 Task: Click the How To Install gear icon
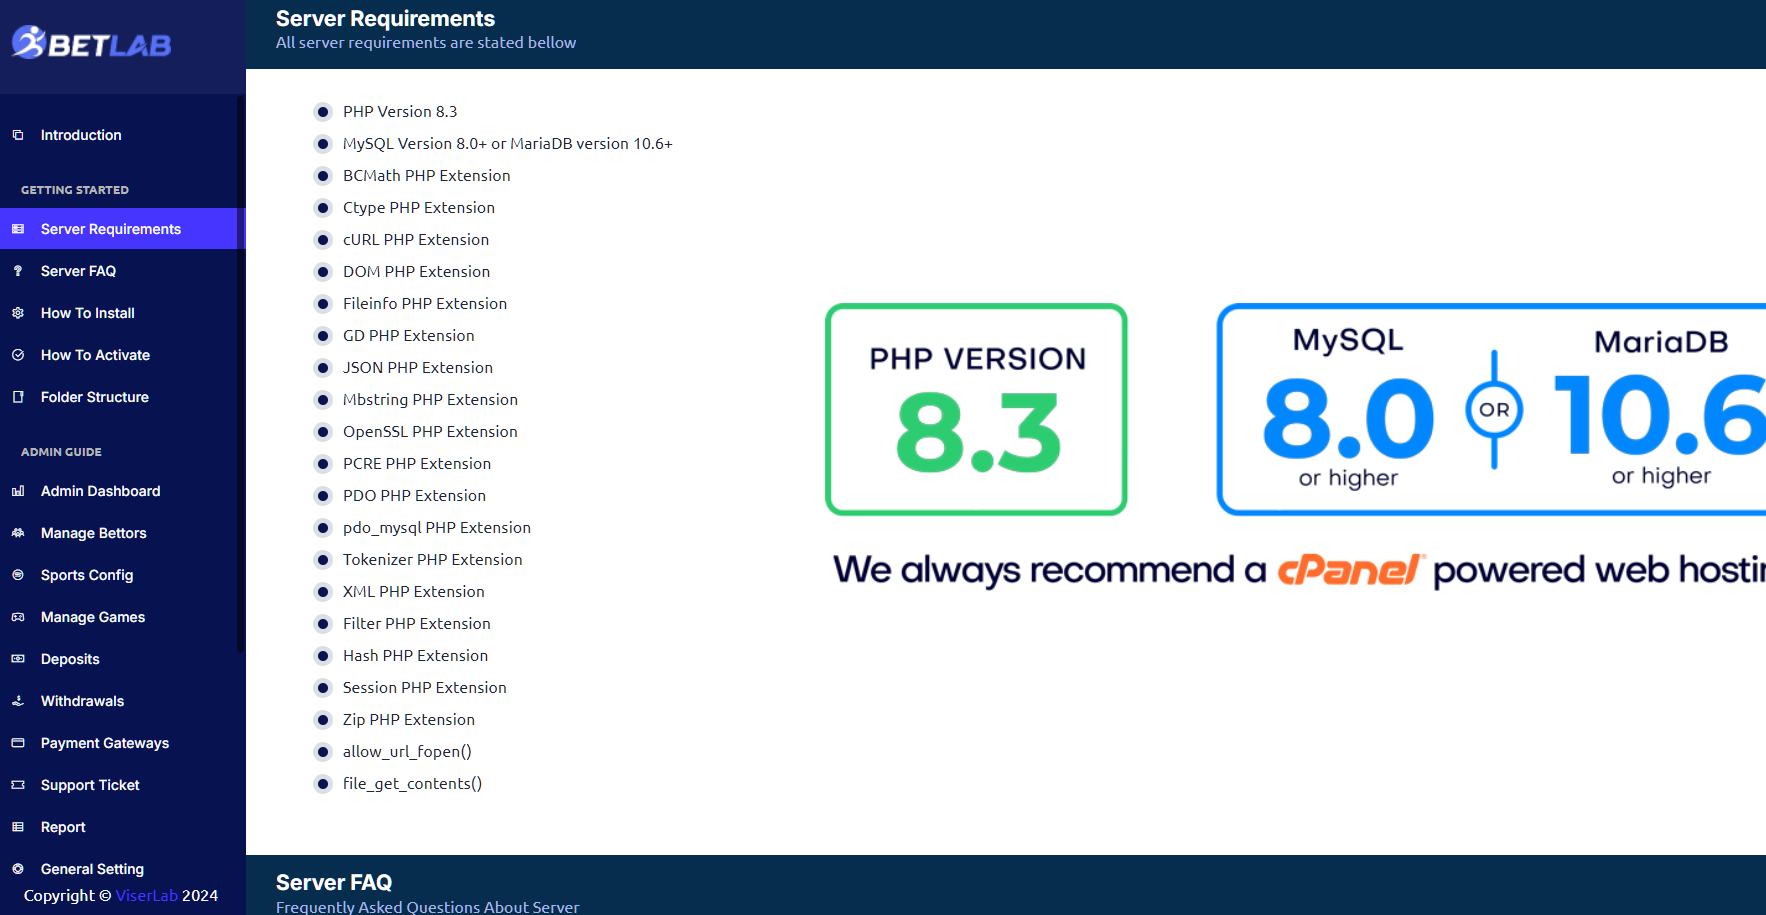(x=18, y=313)
